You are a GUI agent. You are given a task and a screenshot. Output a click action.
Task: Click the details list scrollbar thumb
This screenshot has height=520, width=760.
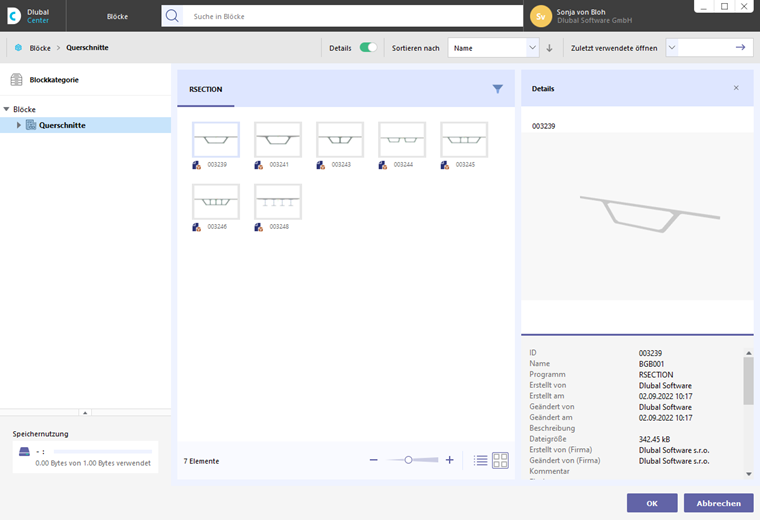click(748, 381)
